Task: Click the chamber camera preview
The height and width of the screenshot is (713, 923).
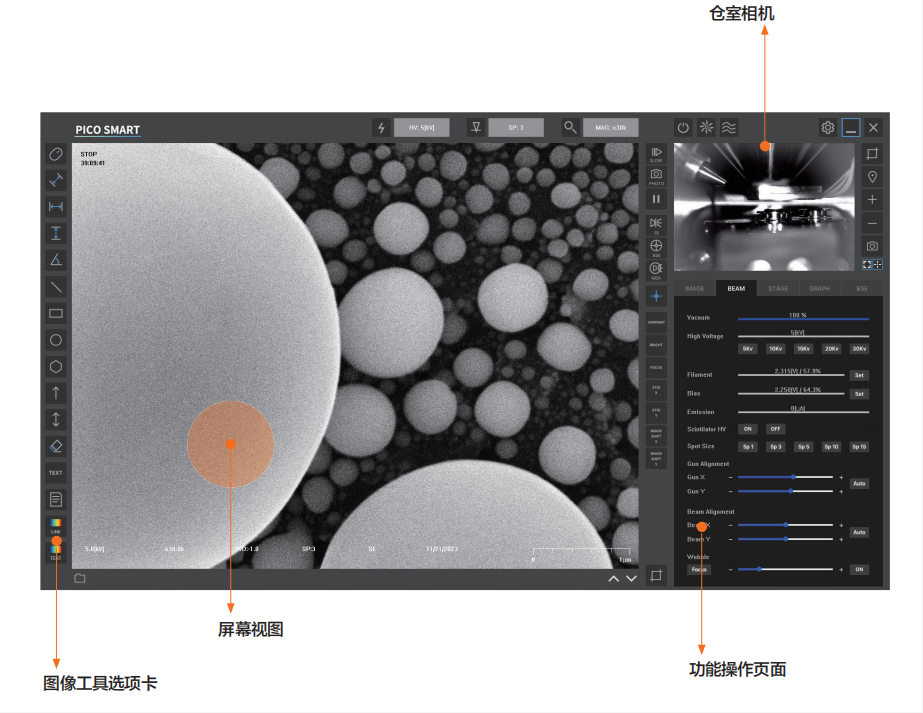Action: pos(764,207)
